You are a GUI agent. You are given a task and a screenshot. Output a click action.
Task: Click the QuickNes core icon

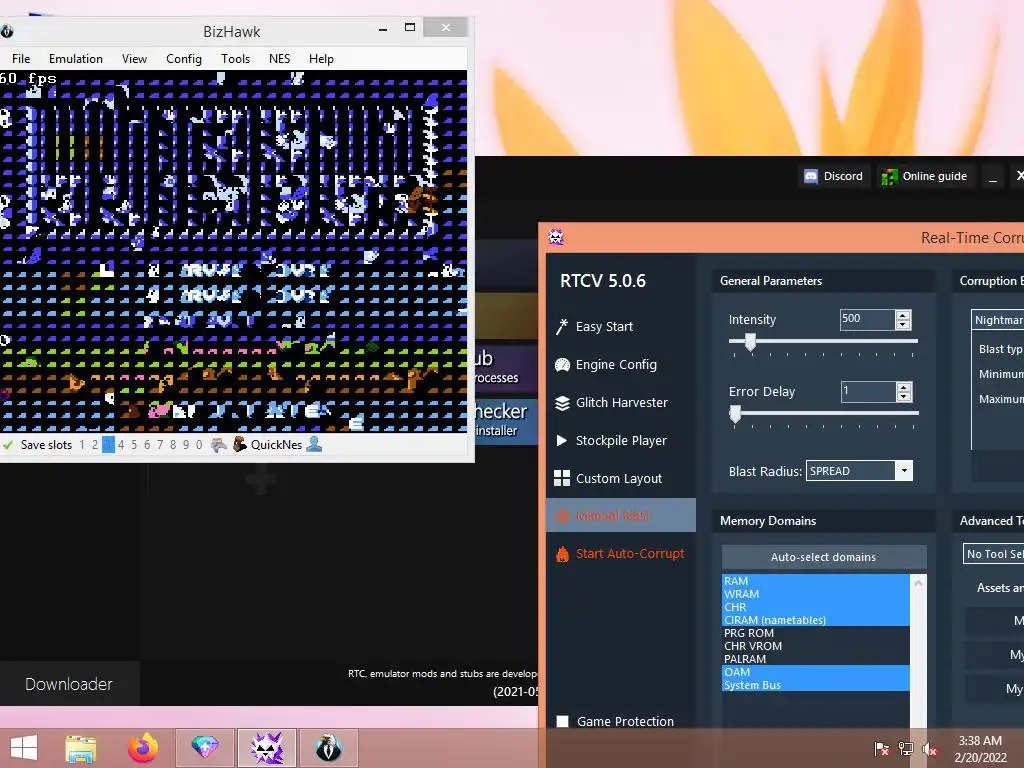pyautogui.click(x=240, y=444)
